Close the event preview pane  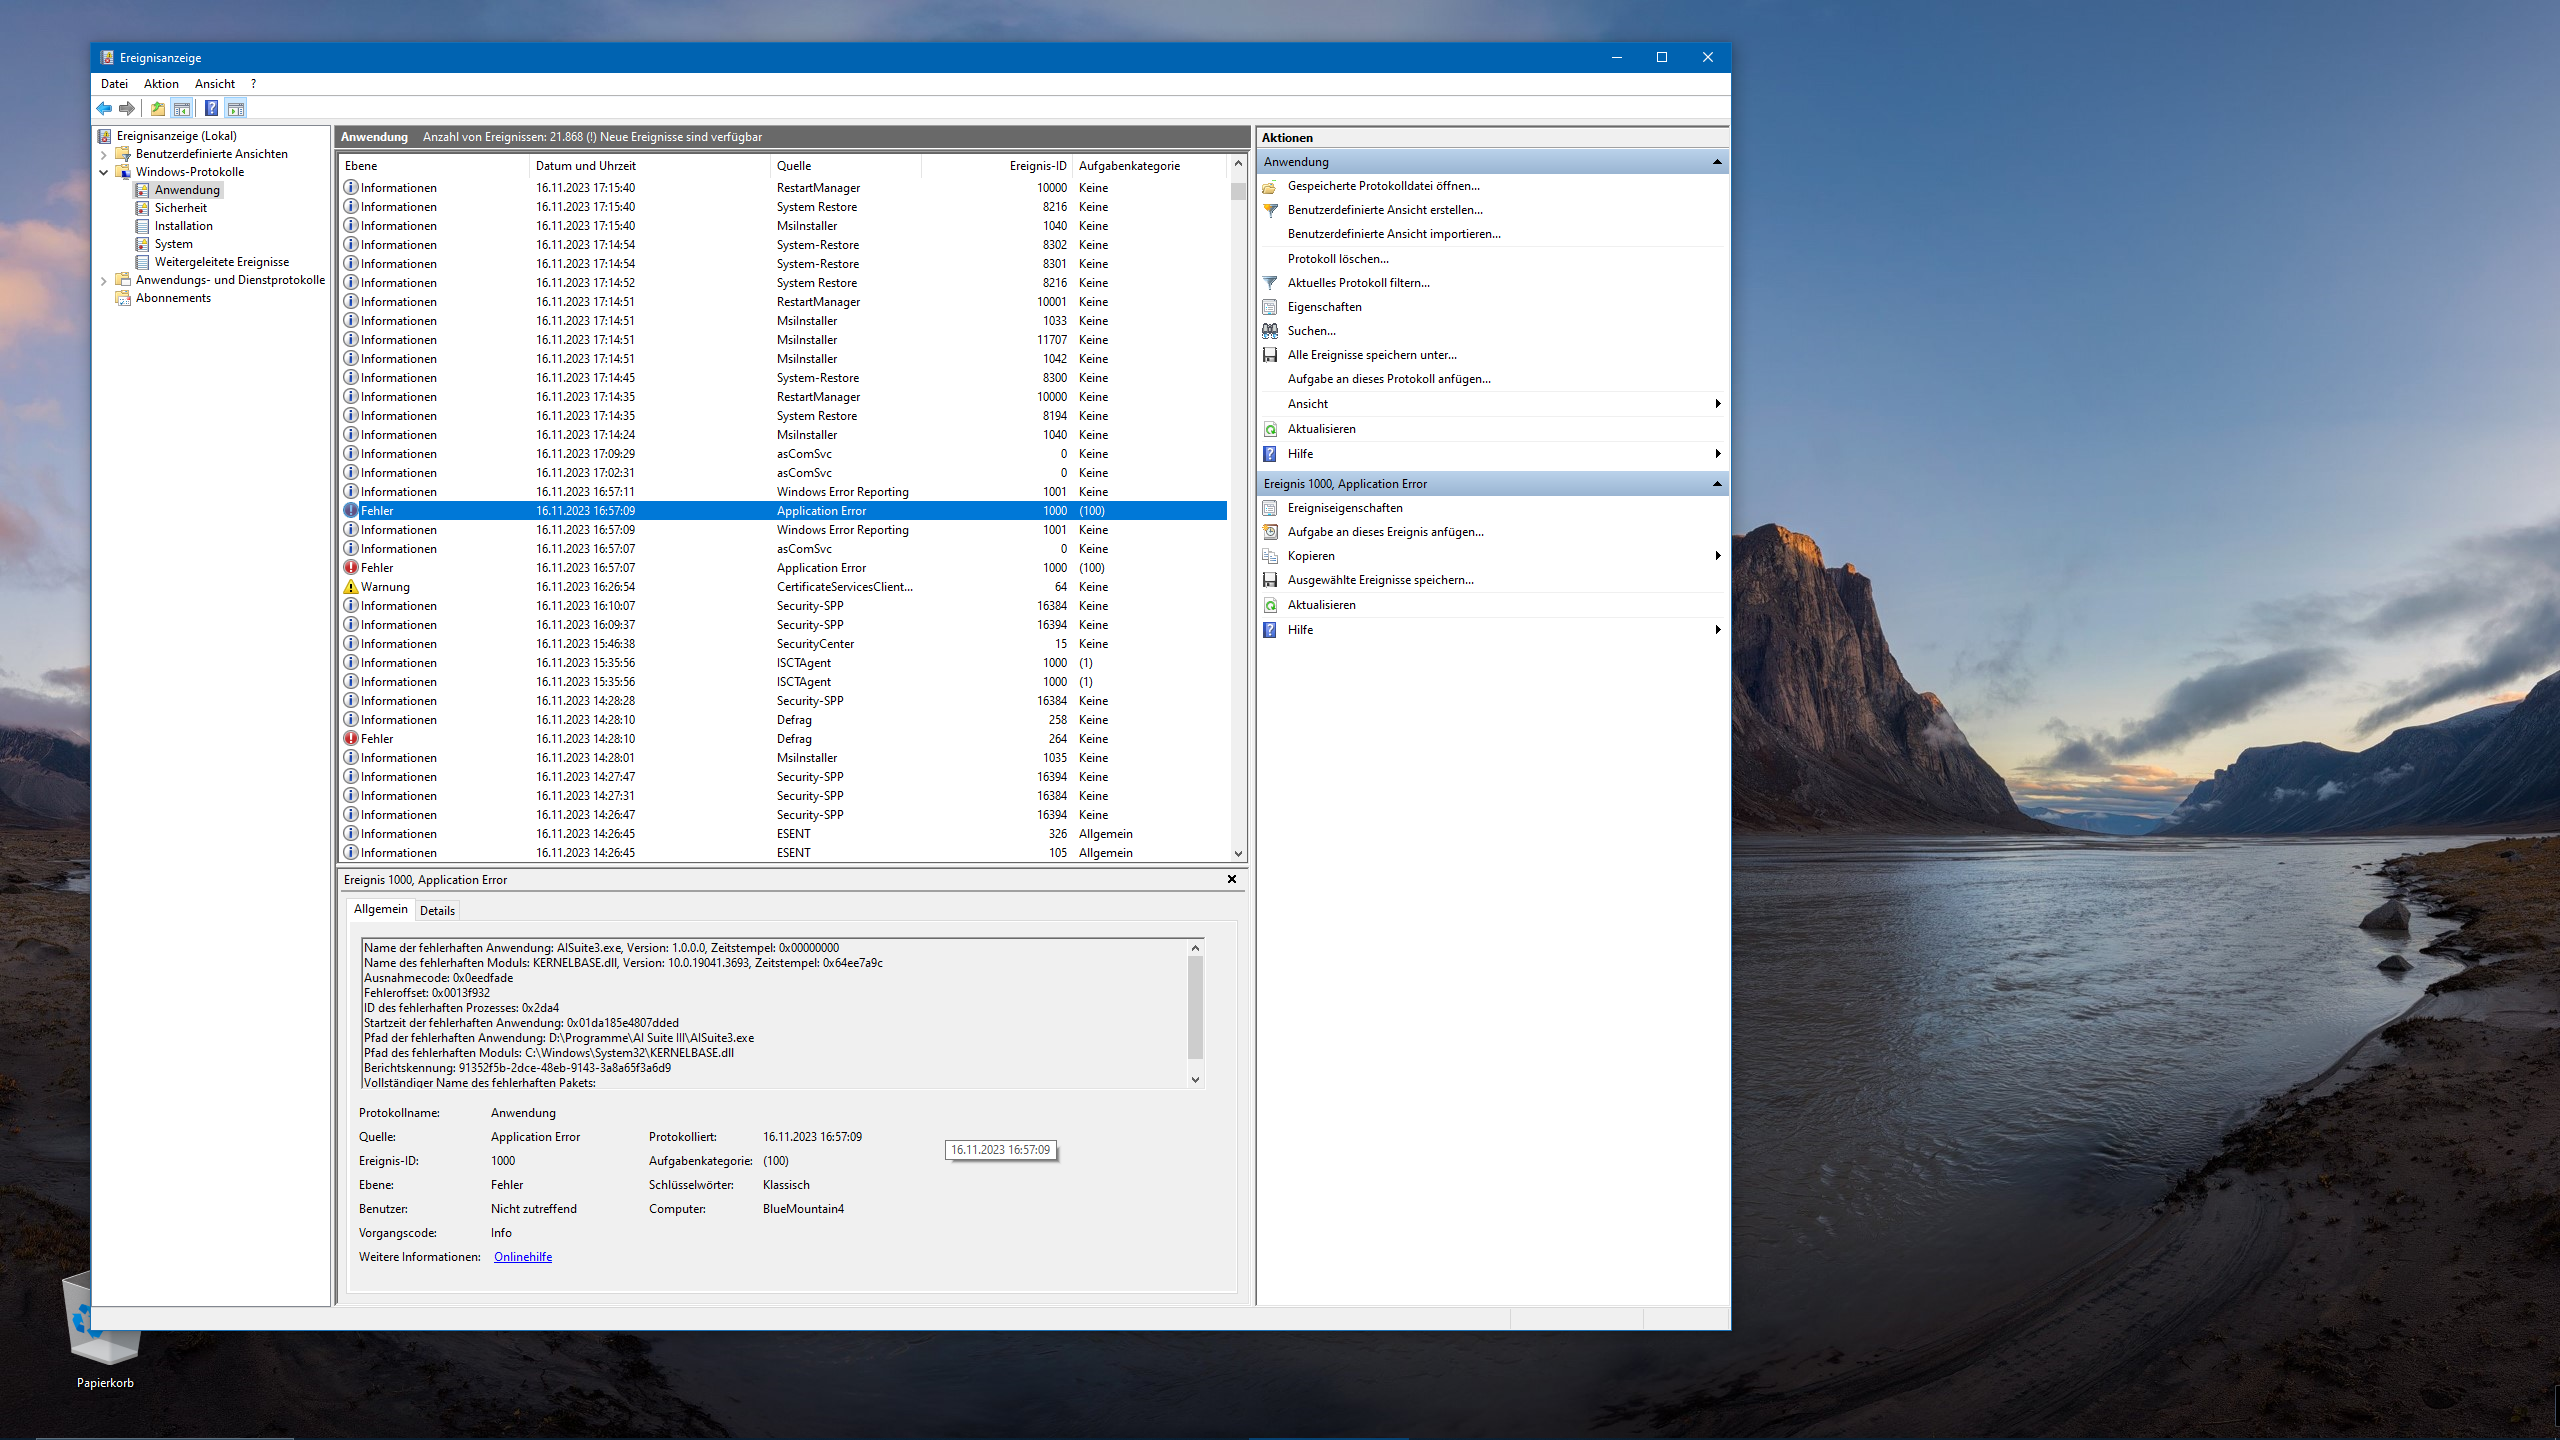point(1232,879)
